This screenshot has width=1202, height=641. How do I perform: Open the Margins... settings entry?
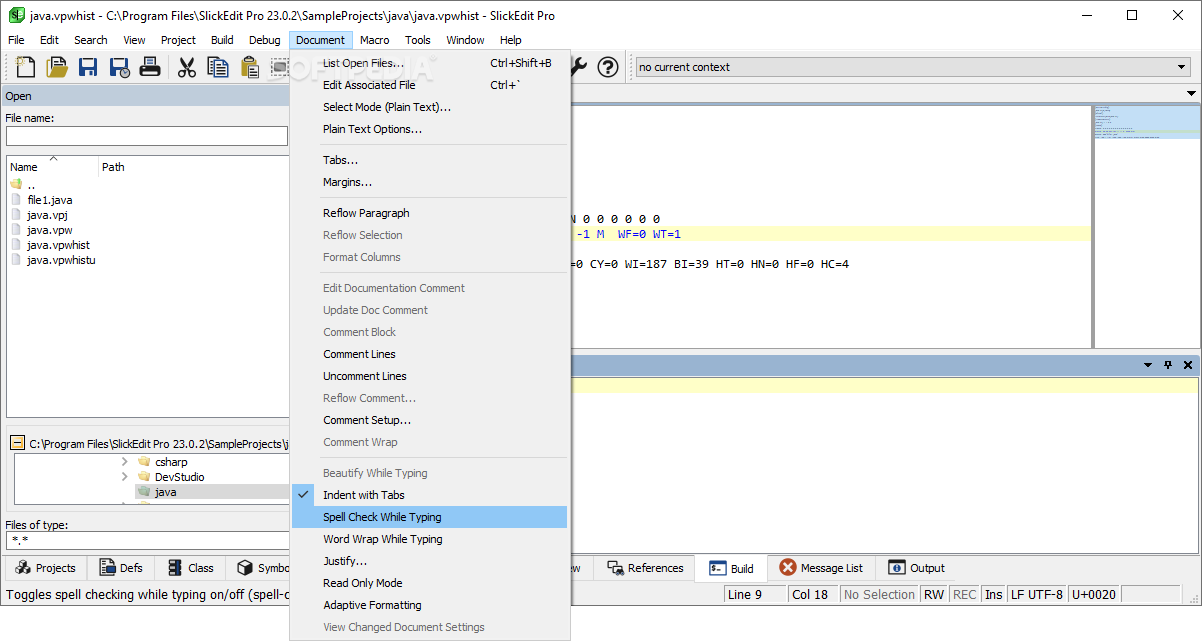click(x=429, y=182)
